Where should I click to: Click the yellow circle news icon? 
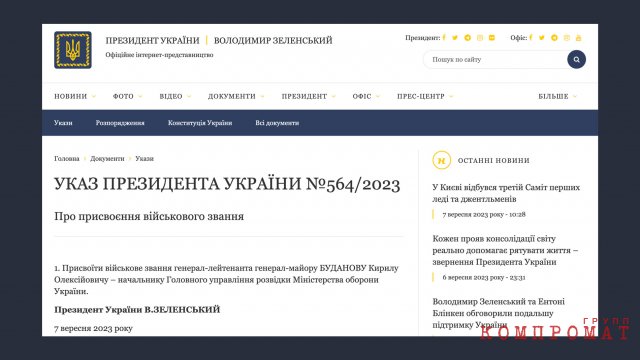pos(442,160)
